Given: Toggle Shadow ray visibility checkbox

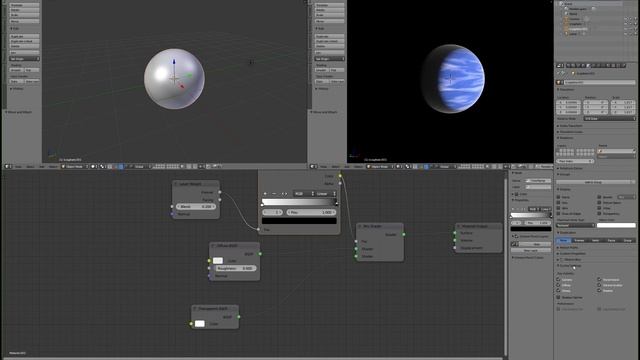Looking at the screenshot, I should [599, 290].
